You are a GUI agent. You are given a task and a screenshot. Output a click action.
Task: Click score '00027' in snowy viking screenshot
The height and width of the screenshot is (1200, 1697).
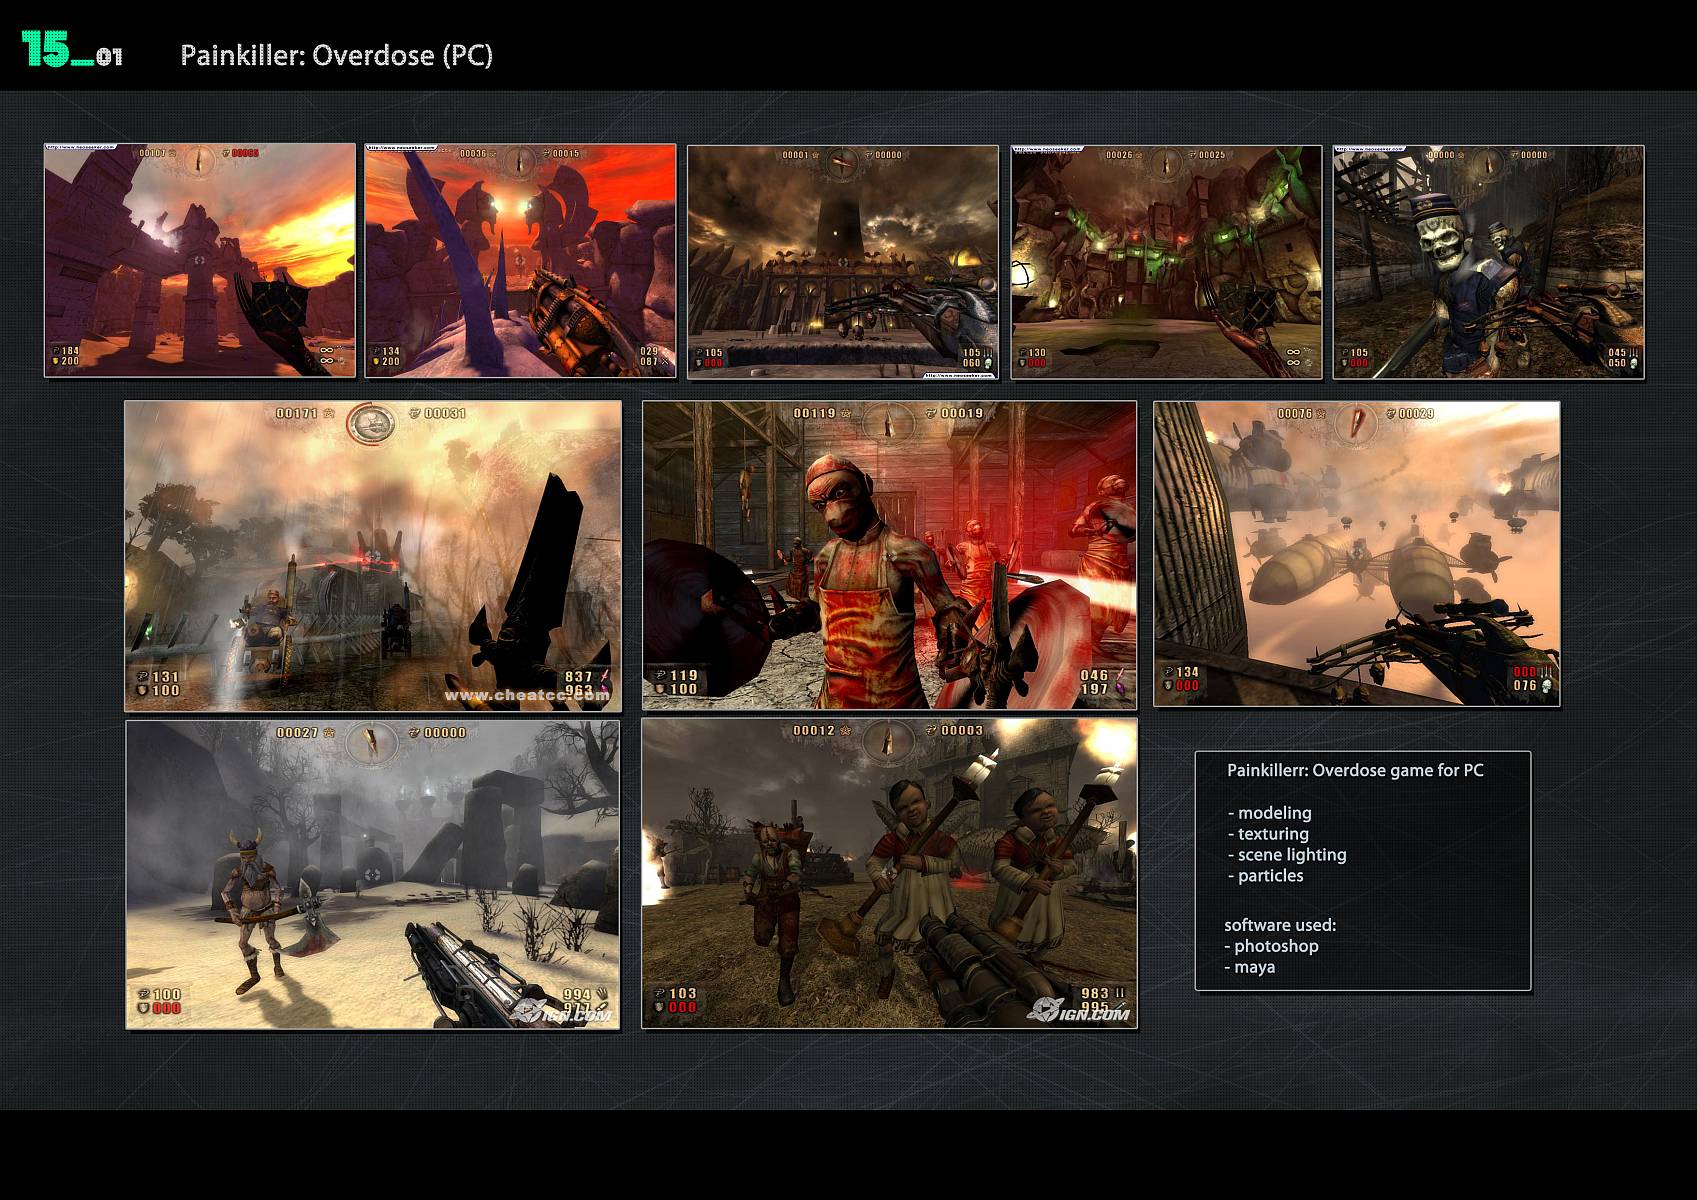(297, 733)
